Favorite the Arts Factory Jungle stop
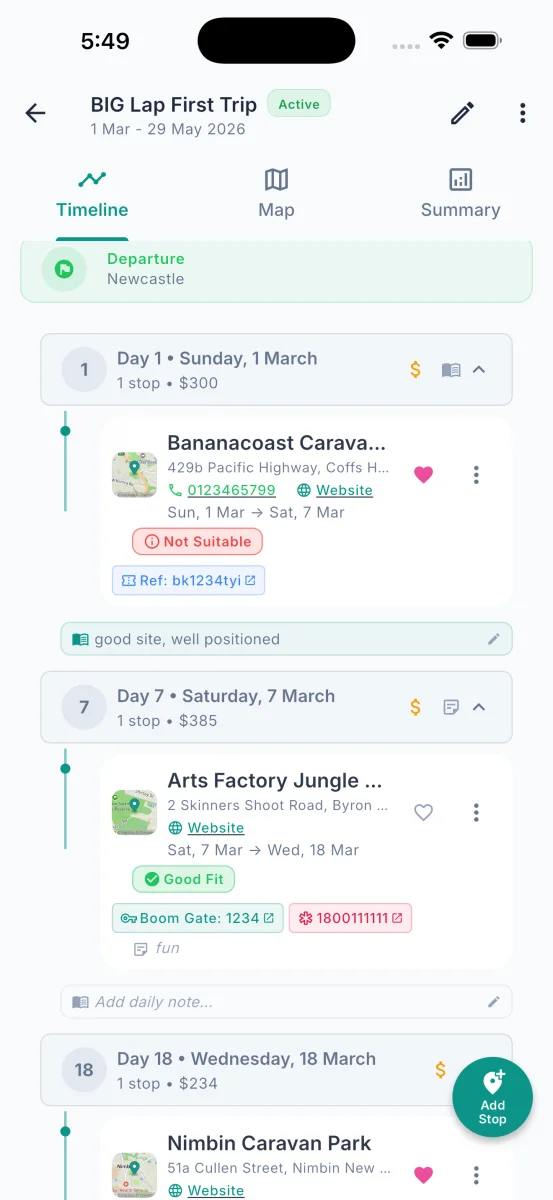 click(424, 813)
